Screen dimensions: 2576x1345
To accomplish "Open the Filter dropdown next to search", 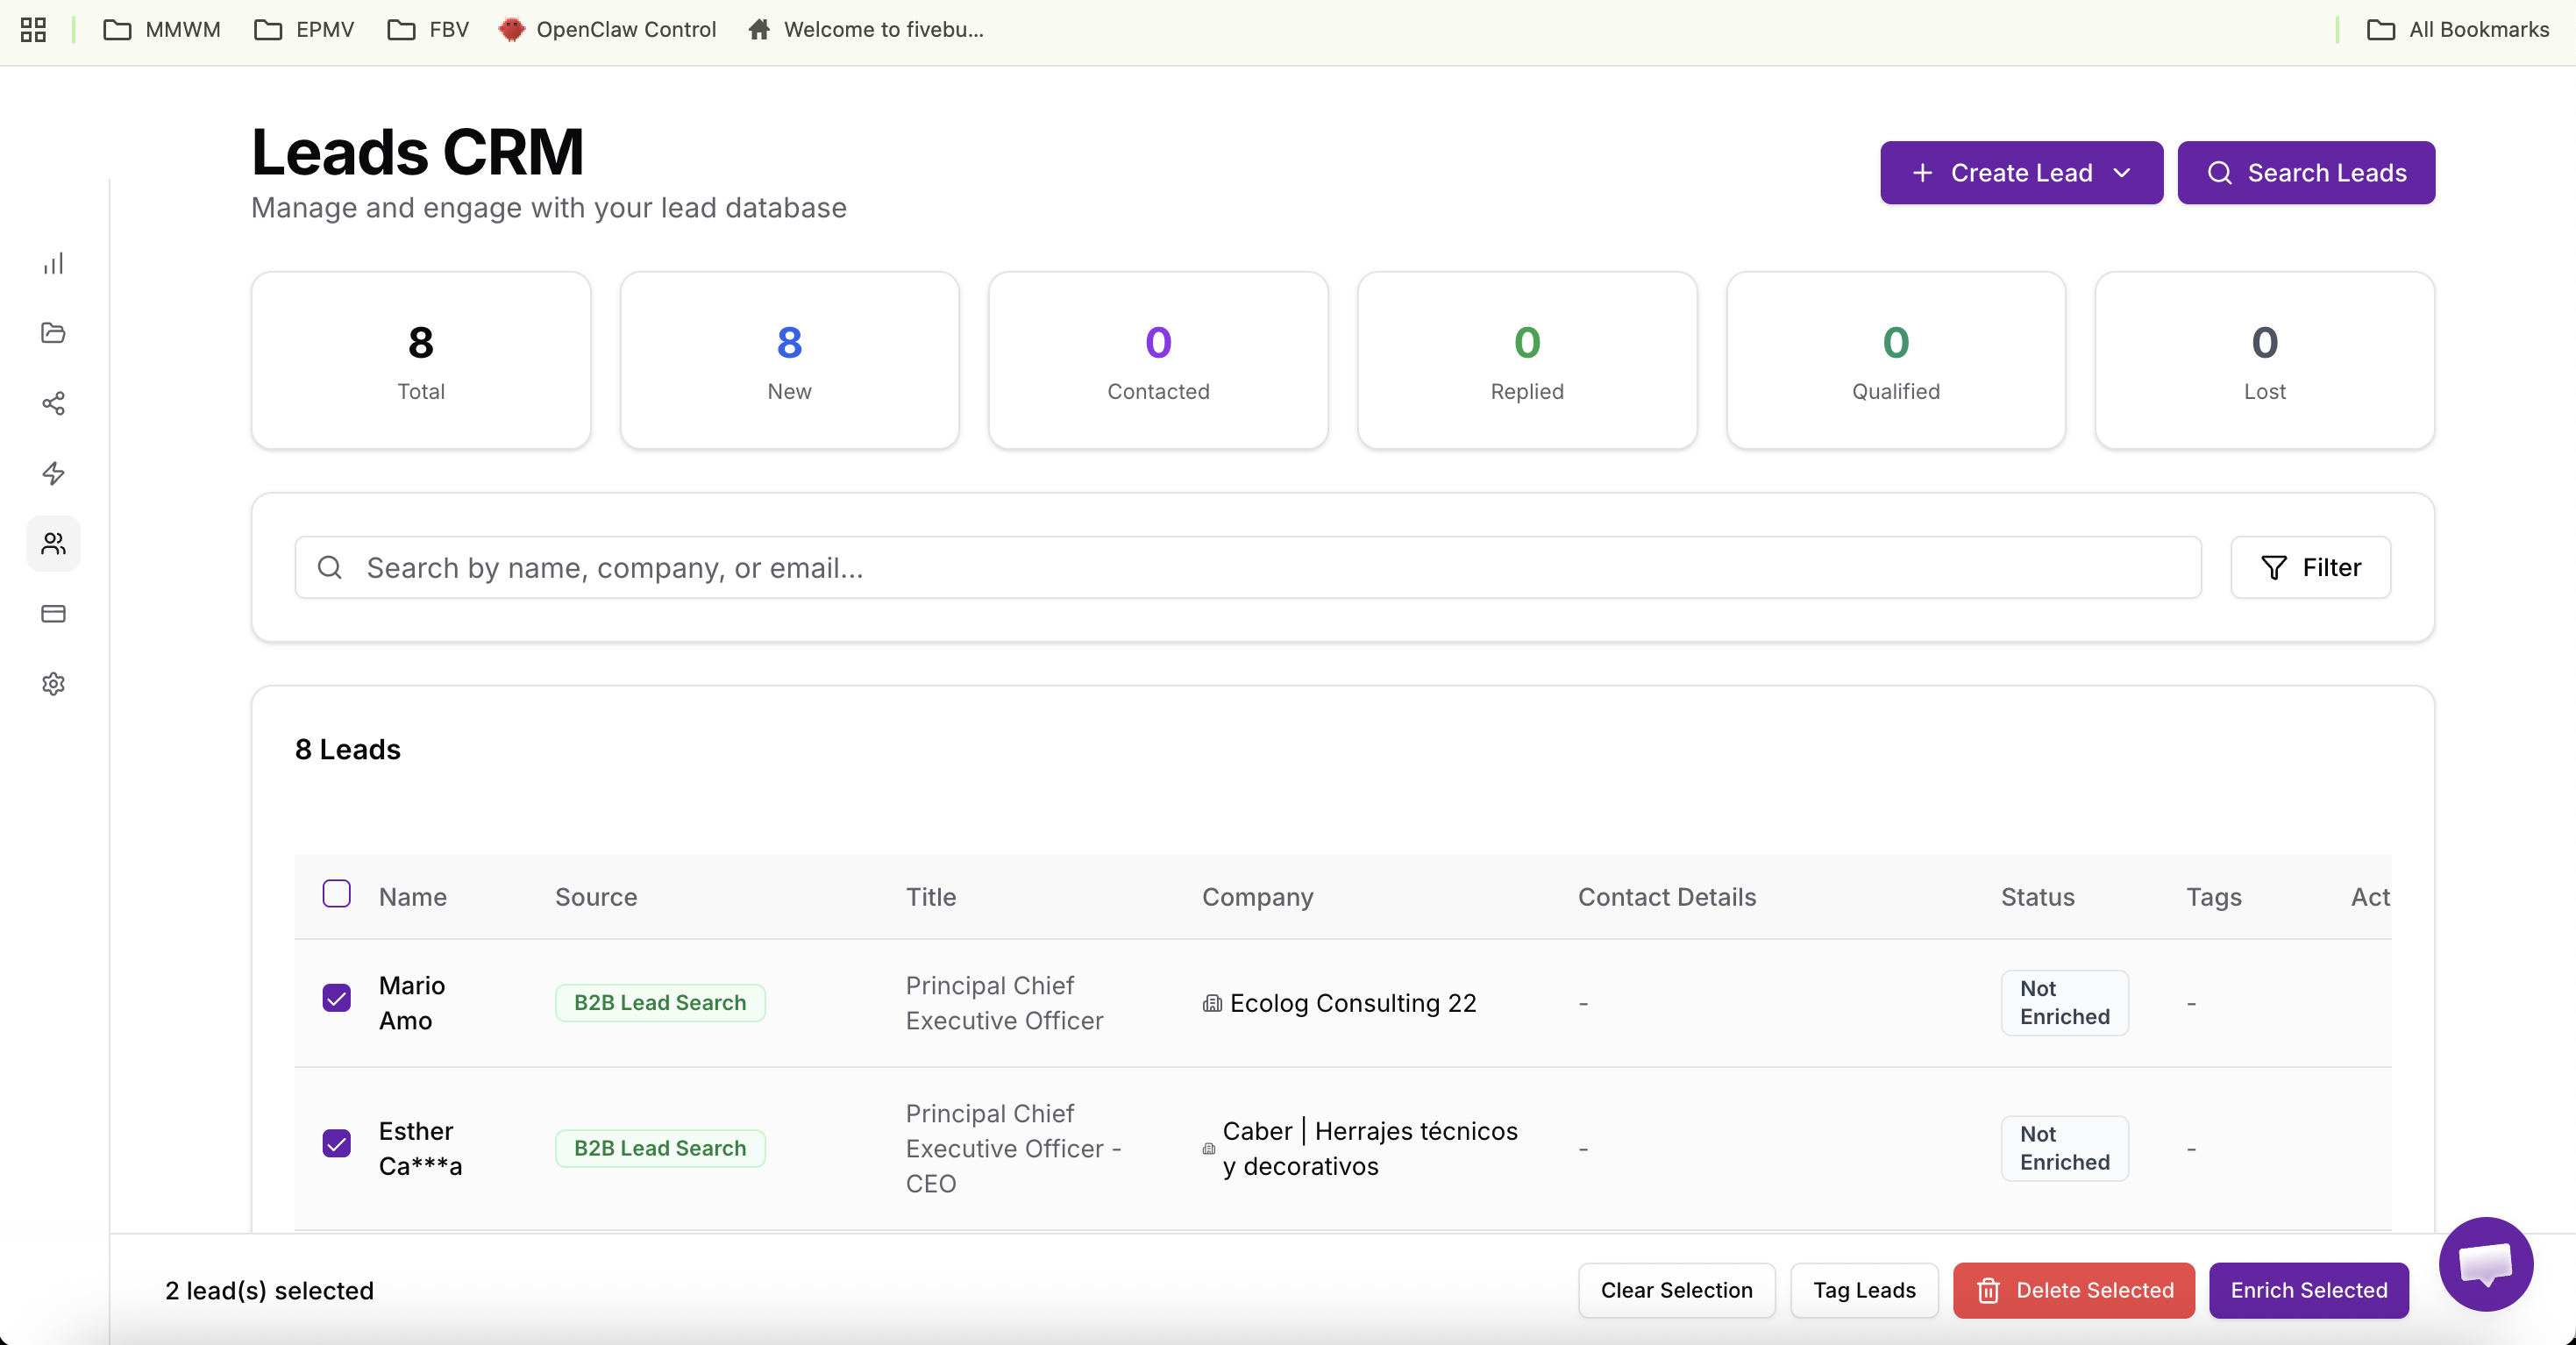I will click(2310, 567).
